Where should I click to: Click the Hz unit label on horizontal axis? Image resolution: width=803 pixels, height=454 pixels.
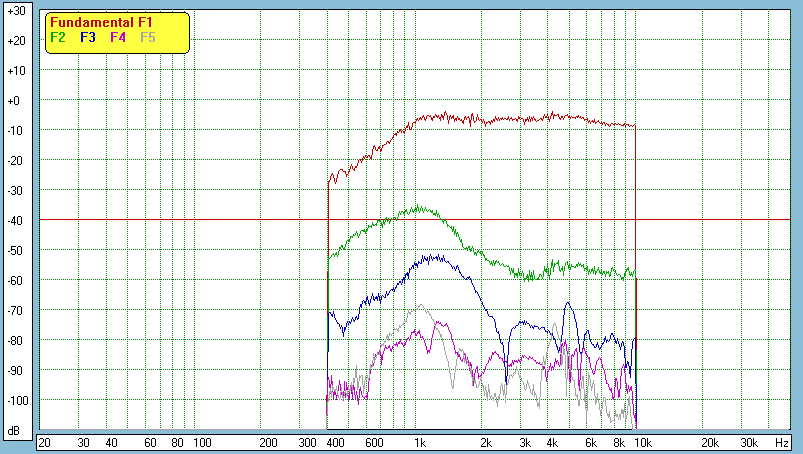[x=782, y=442]
